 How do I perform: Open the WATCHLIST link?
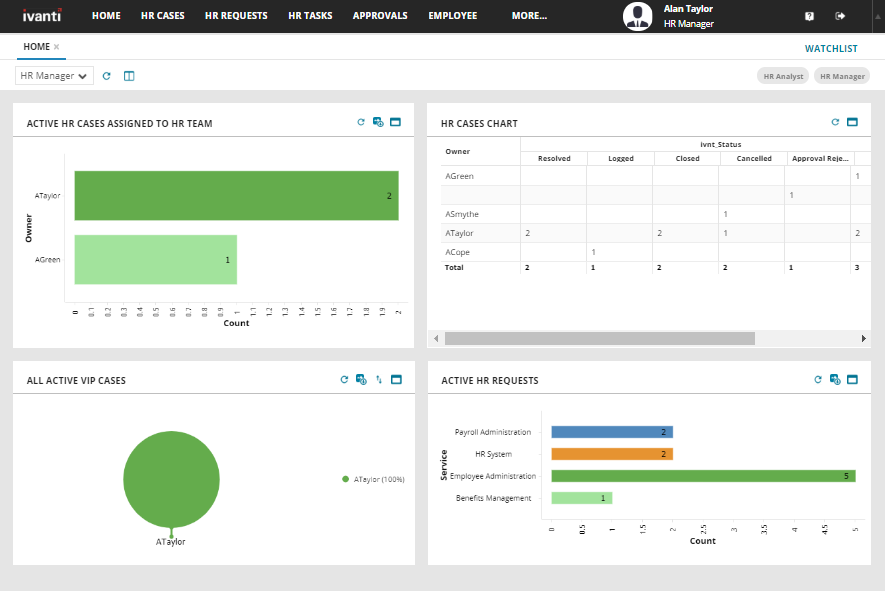(x=831, y=48)
